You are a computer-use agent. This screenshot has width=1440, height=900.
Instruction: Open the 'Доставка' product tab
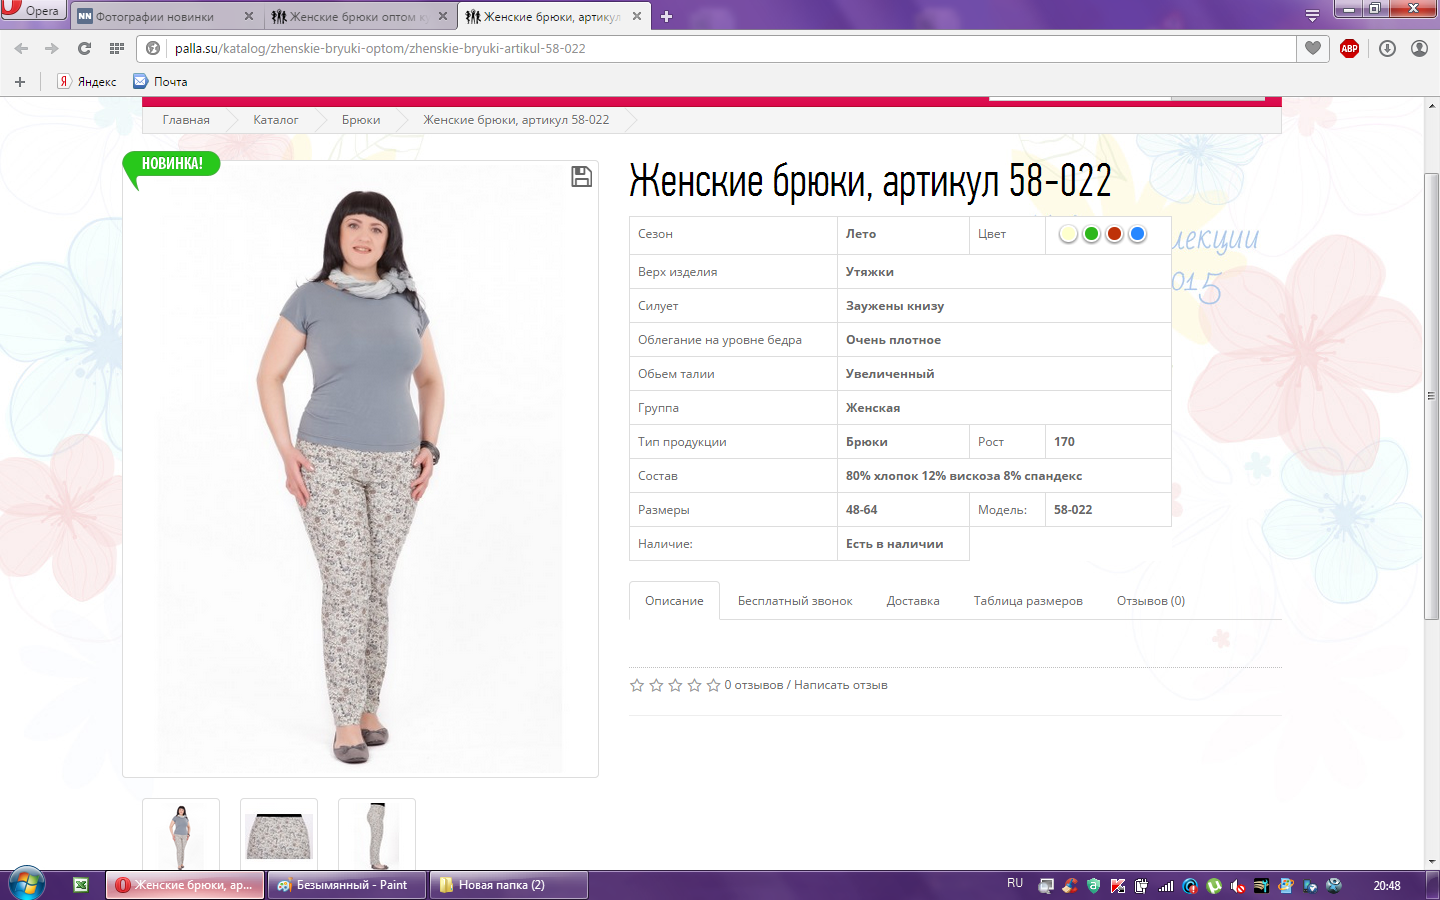[913, 601]
